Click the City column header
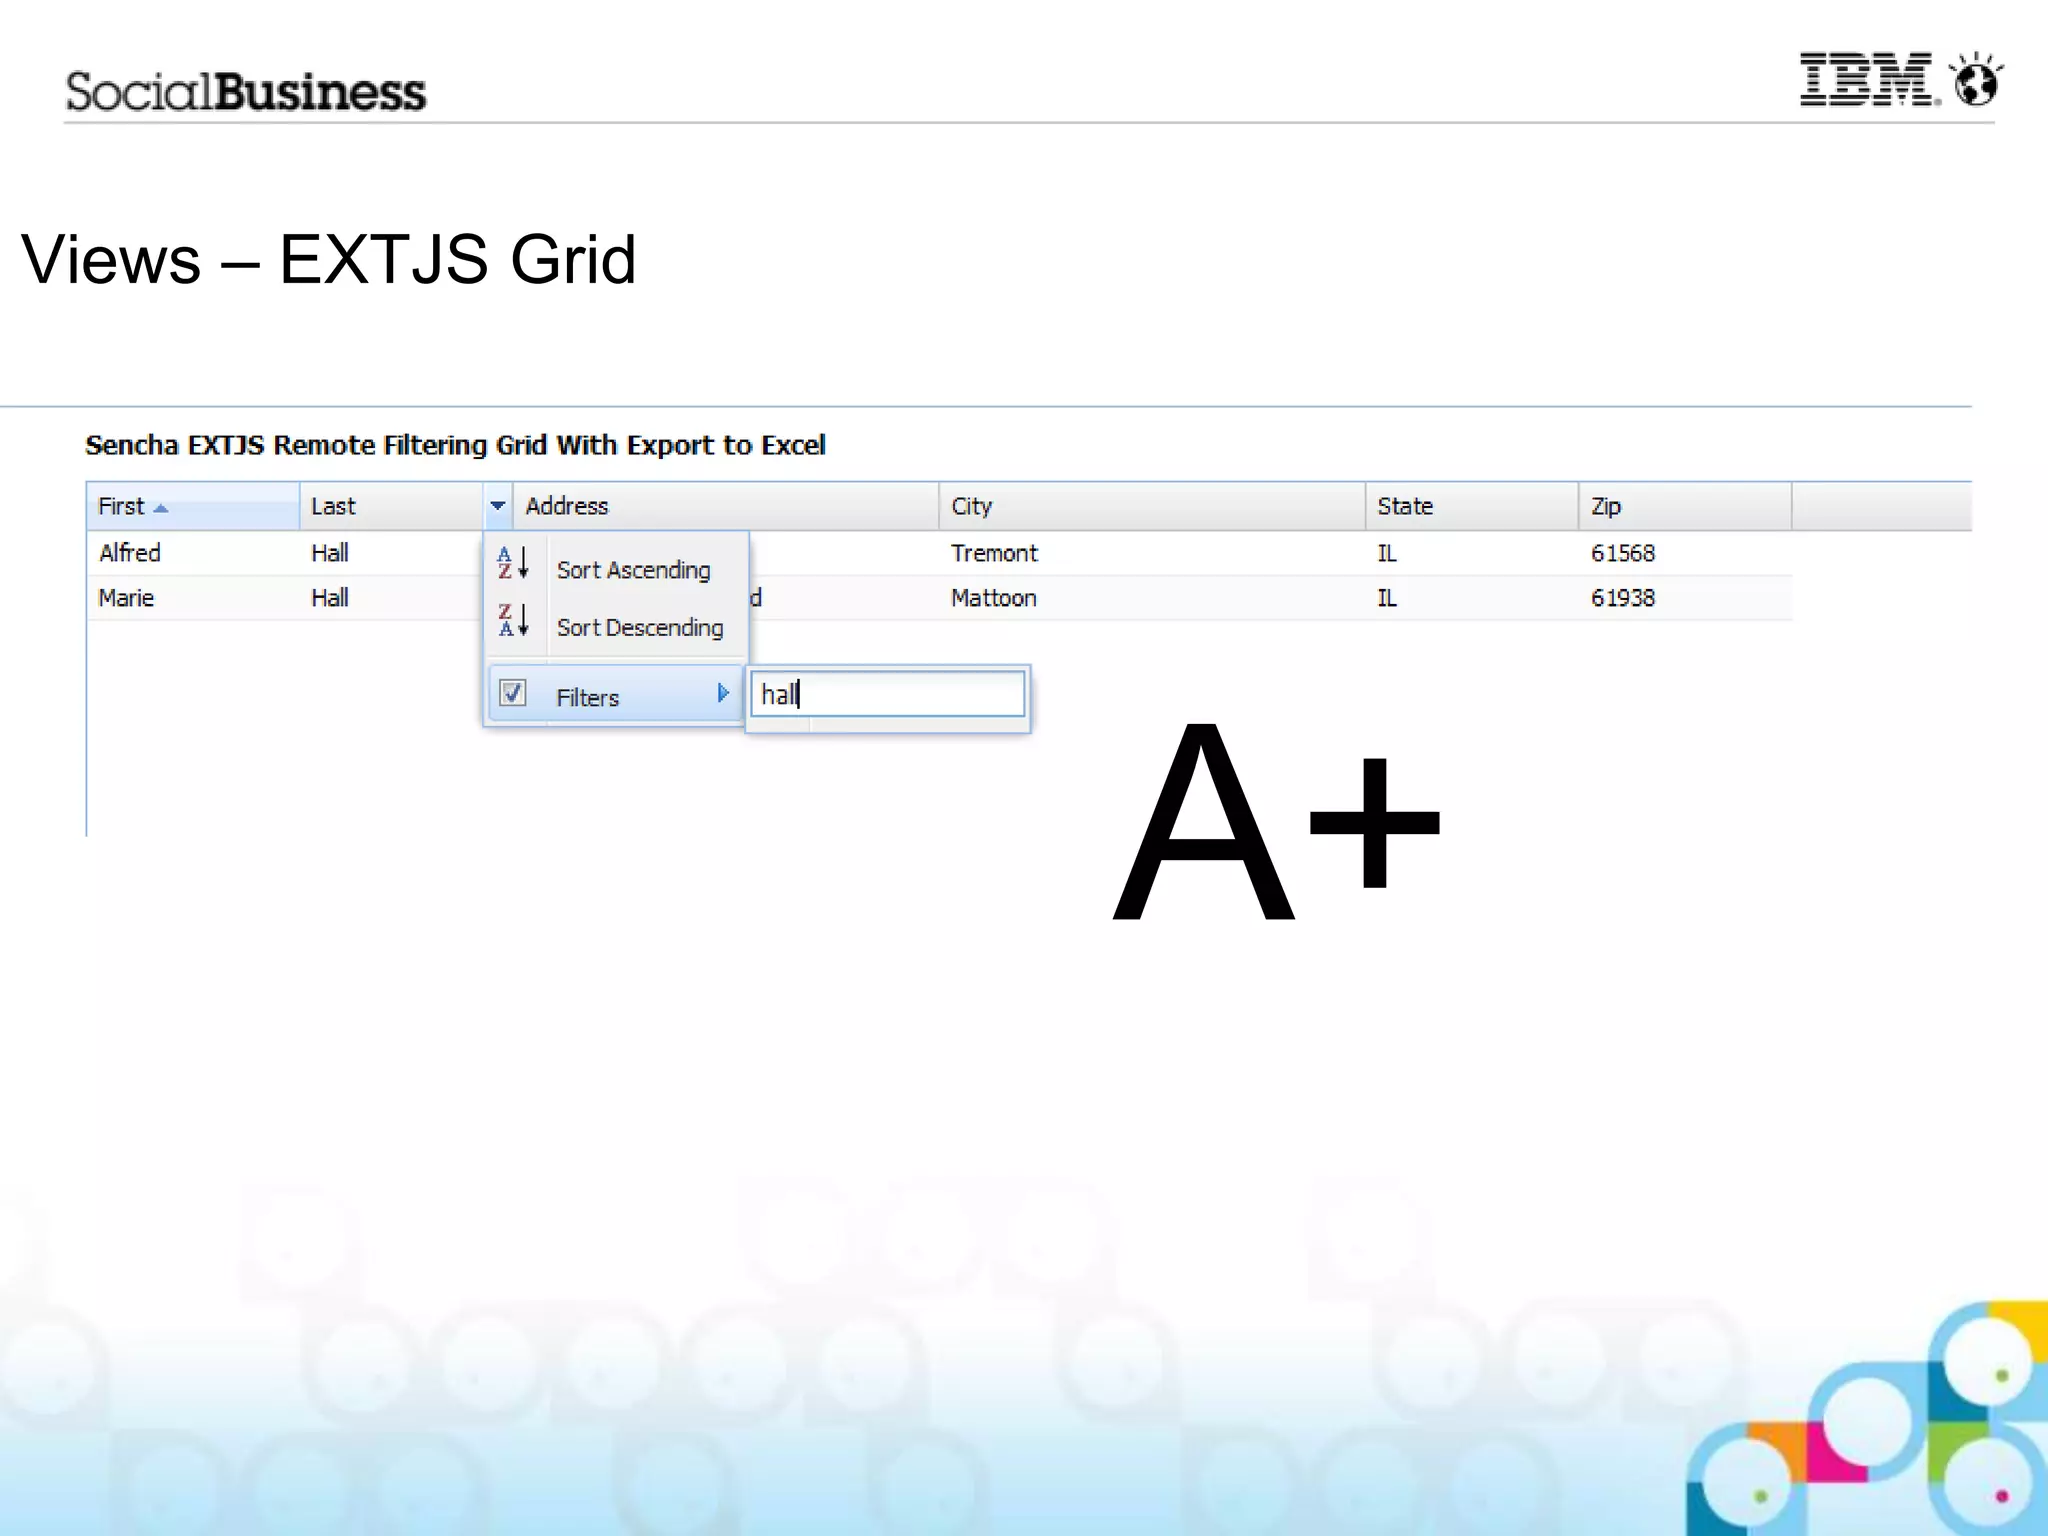 coord(1152,506)
